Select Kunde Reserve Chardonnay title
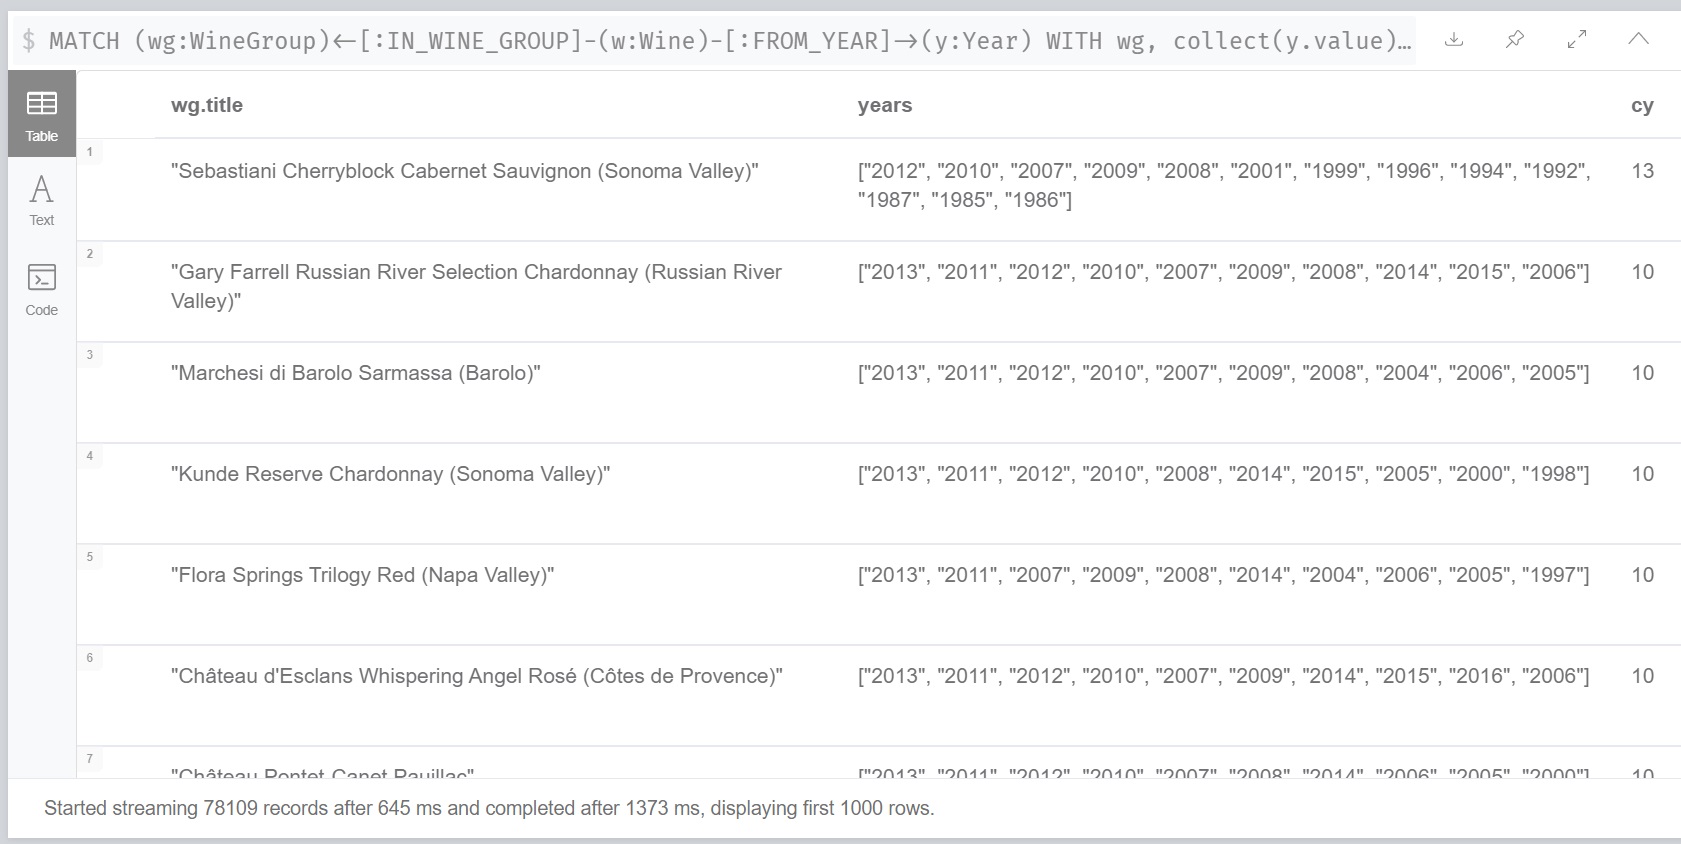The height and width of the screenshot is (844, 1681). (x=391, y=474)
